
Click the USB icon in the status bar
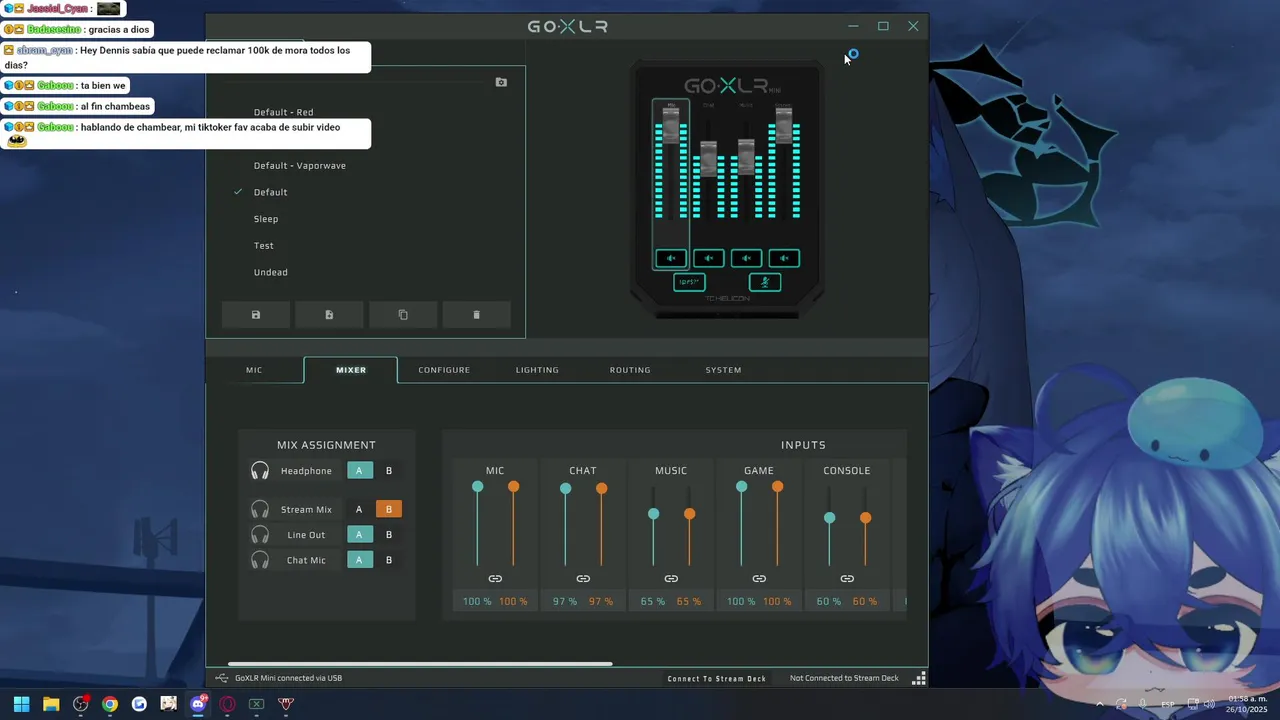pyautogui.click(x=222, y=678)
